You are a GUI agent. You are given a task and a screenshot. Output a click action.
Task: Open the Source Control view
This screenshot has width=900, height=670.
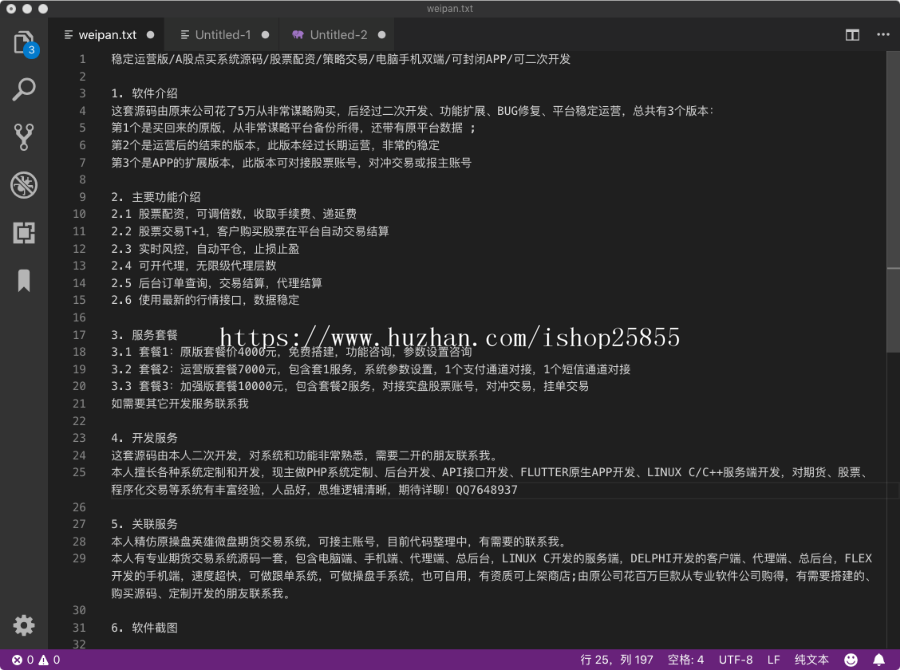tap(24, 137)
